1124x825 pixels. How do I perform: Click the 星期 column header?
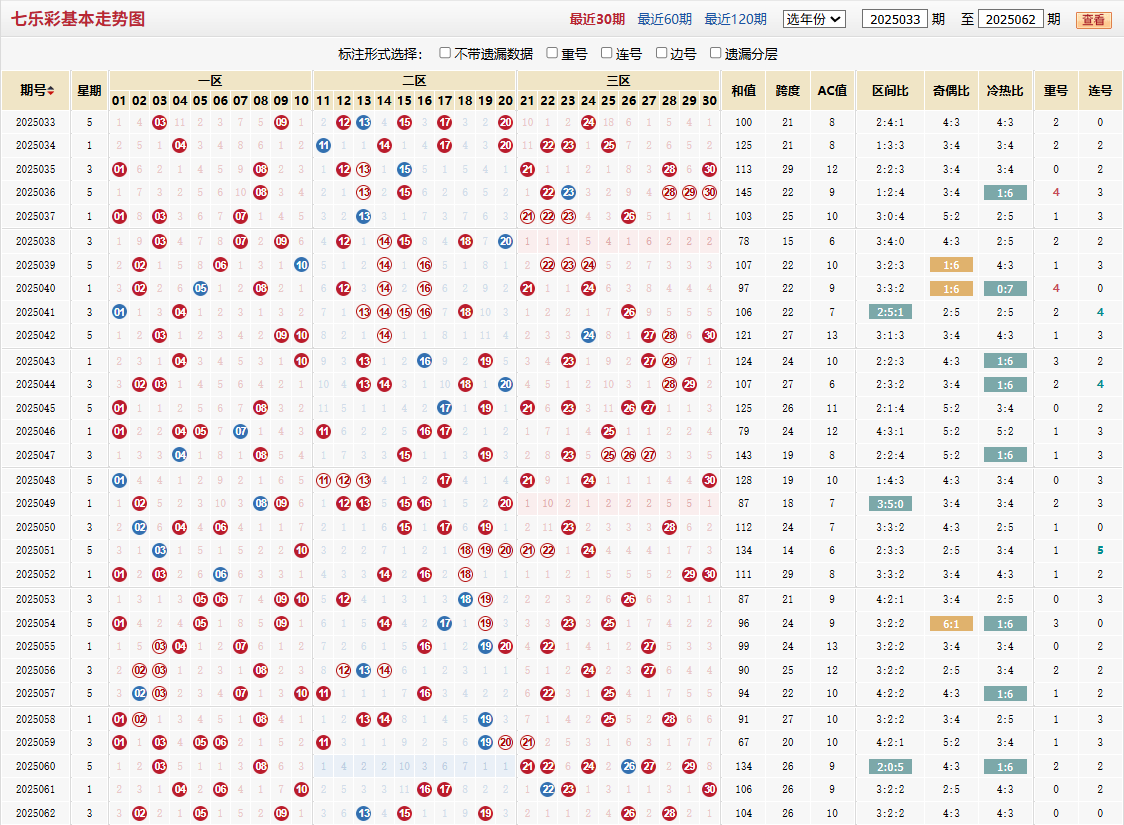click(90, 90)
